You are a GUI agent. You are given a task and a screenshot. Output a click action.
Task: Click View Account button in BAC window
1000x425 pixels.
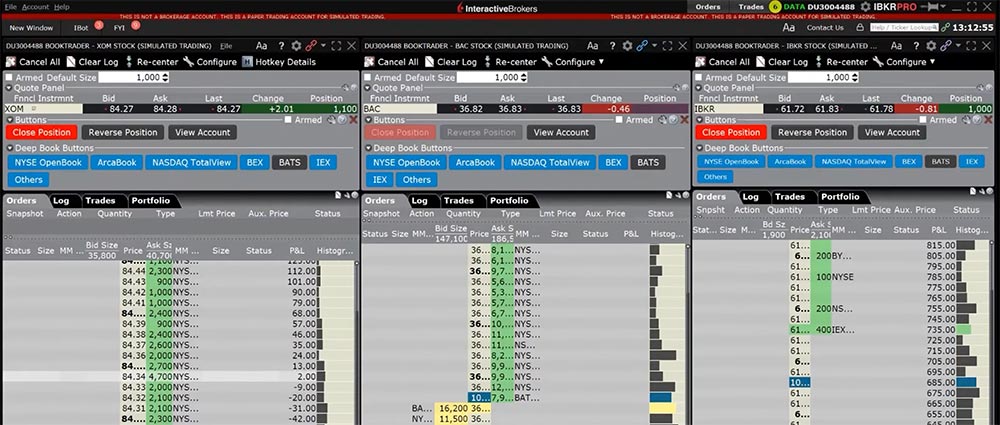561,133
